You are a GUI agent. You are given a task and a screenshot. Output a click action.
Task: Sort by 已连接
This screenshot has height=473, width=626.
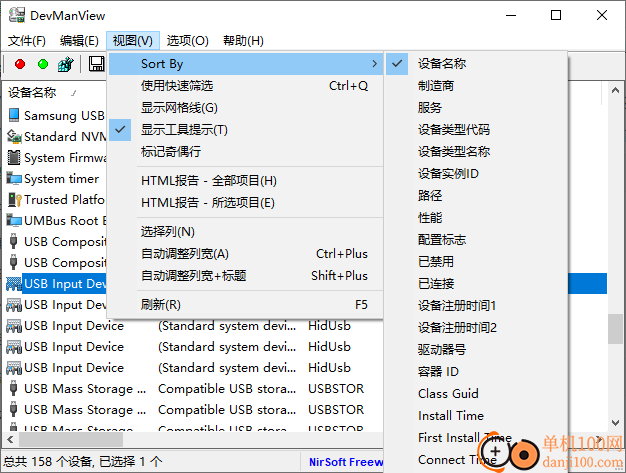click(x=477, y=284)
